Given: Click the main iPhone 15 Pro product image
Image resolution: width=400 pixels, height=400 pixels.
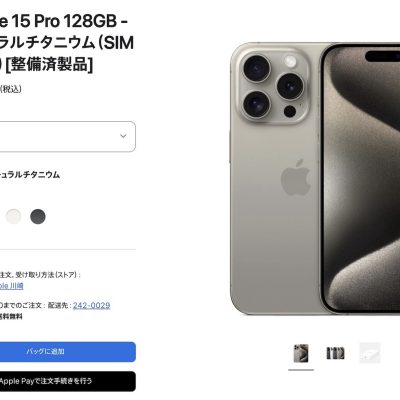Looking at the screenshot, I should click(315, 179).
